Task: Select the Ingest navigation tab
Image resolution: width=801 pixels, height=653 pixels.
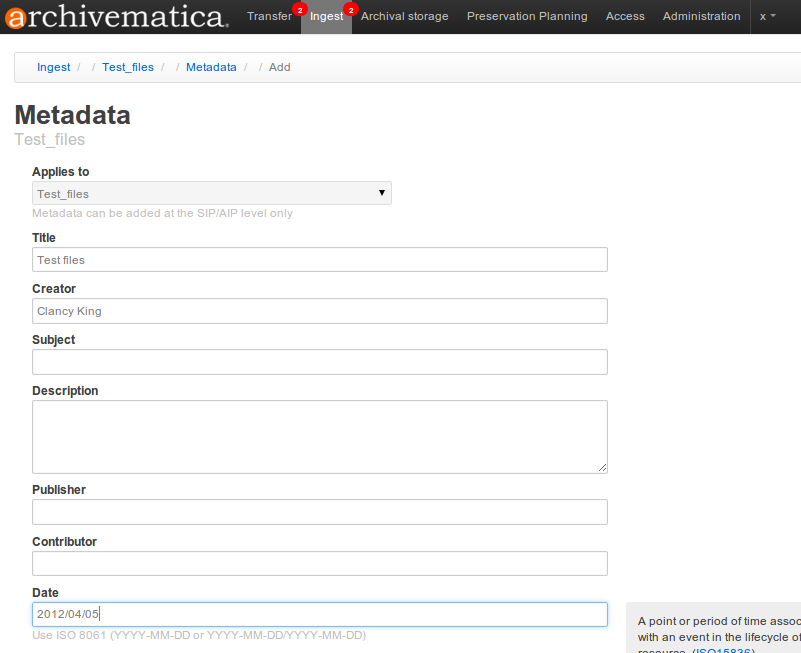Action: point(326,16)
